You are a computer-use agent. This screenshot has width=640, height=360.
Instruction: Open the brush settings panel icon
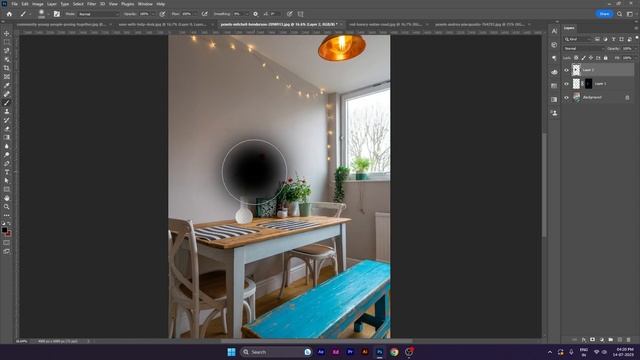point(57,14)
